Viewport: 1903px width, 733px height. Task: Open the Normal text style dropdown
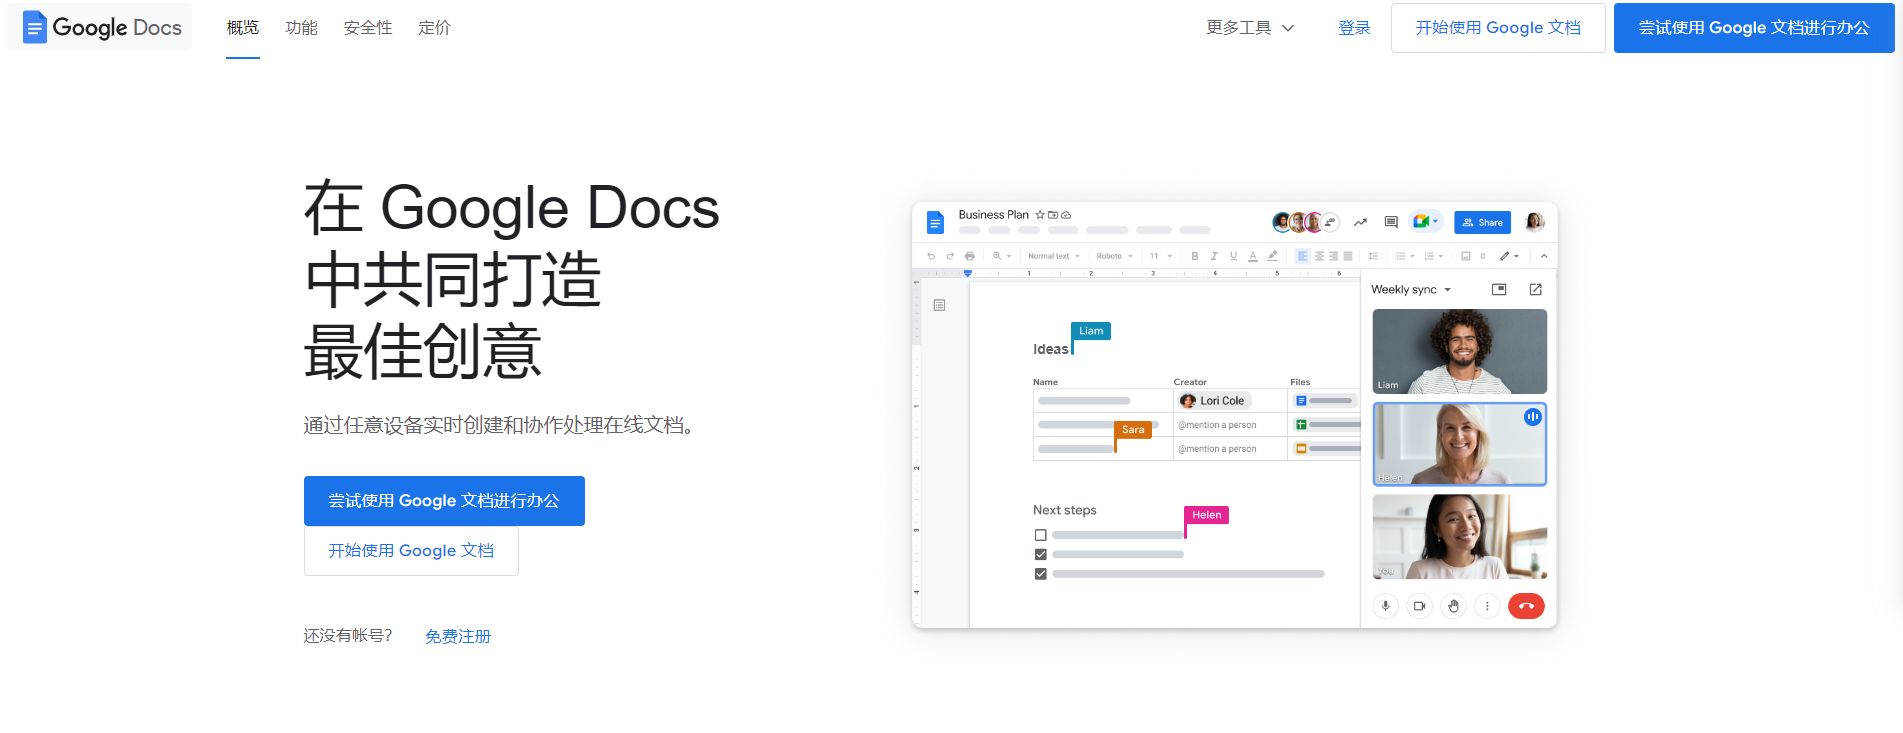click(x=1054, y=256)
